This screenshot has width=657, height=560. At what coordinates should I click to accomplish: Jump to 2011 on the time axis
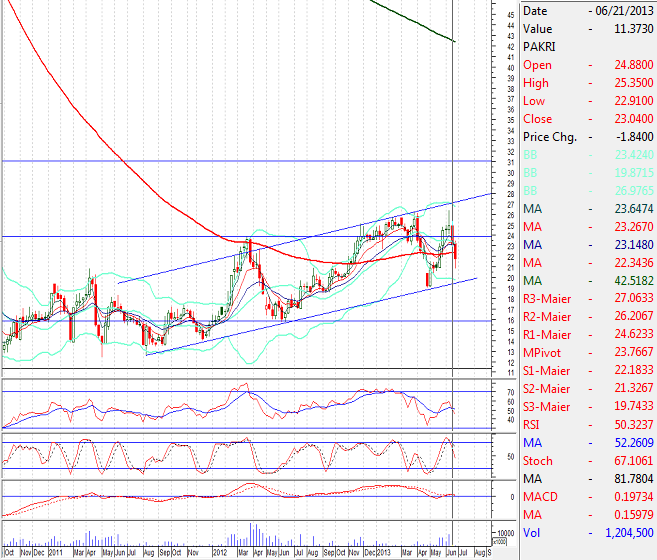(56, 551)
